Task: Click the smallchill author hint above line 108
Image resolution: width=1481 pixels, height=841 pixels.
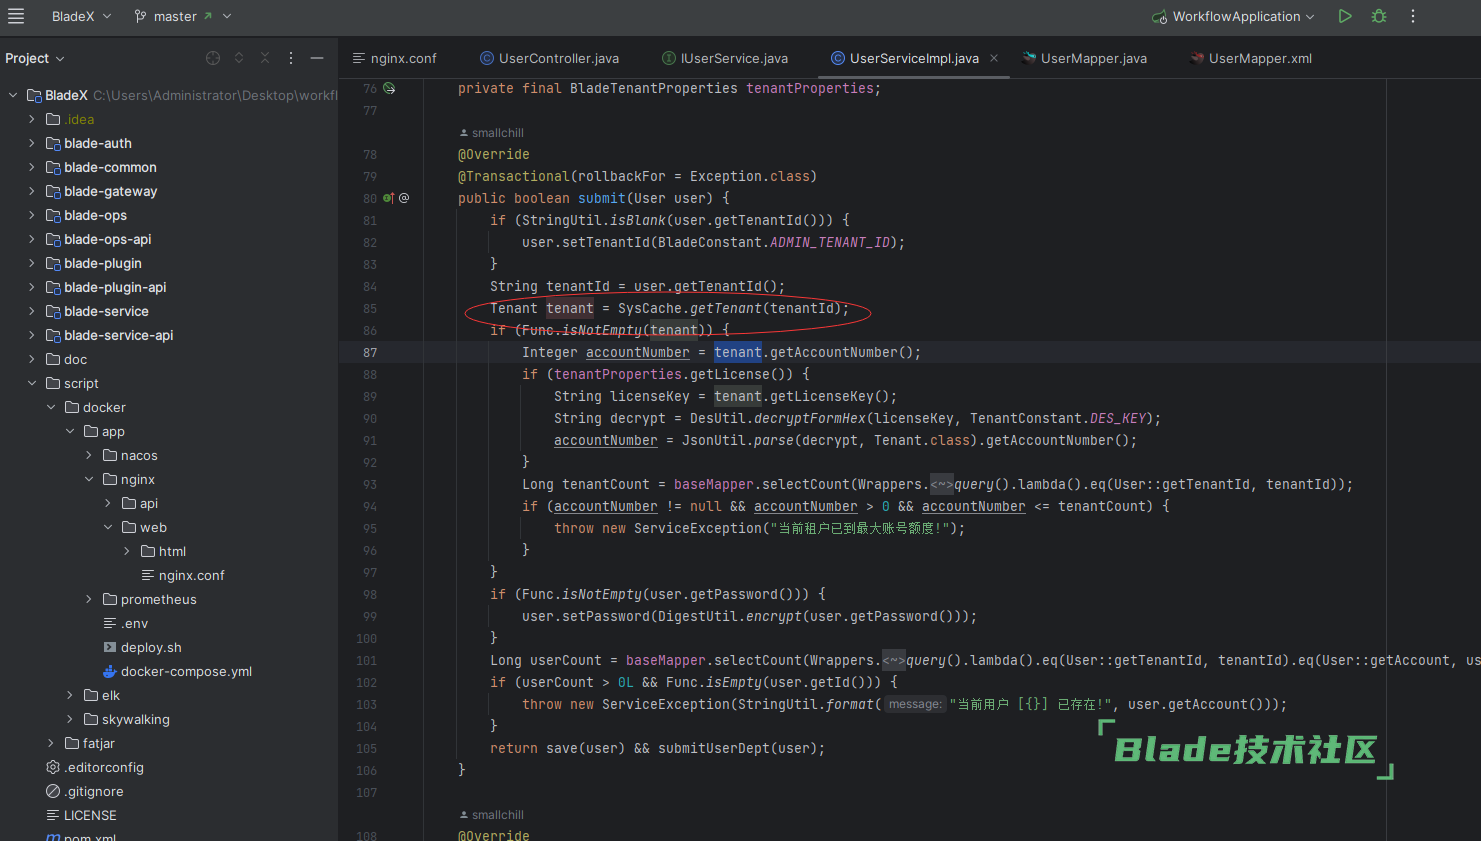Action: coord(491,815)
